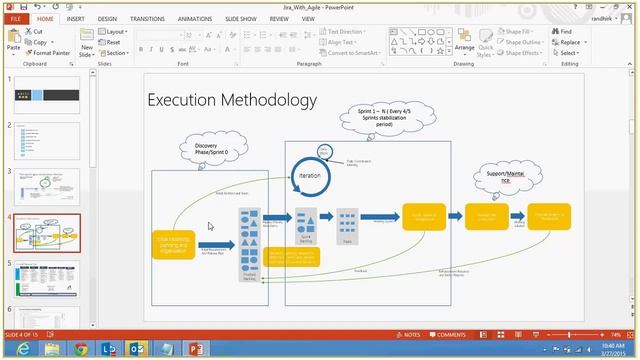Select slide 1 thumbnail

(47, 95)
